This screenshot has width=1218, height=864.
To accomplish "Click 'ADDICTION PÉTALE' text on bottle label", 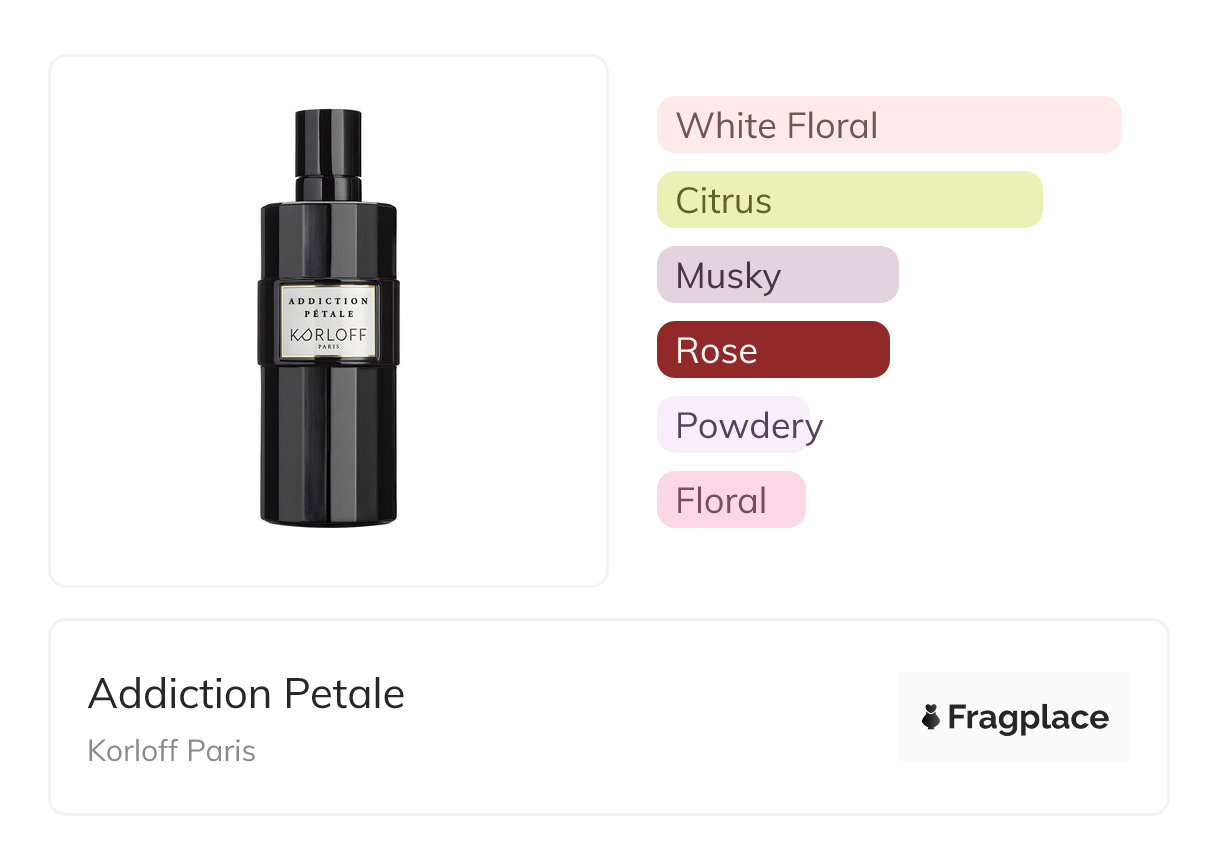I will tap(328, 306).
